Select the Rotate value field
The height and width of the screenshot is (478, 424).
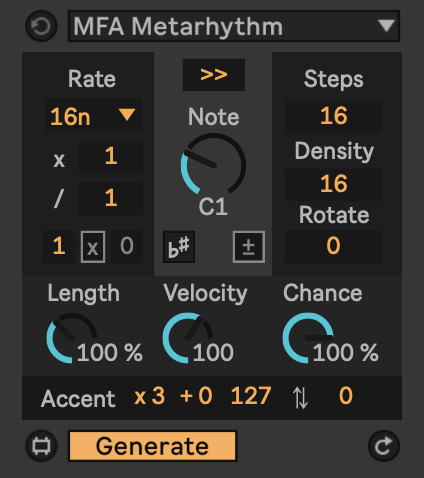tap(333, 246)
